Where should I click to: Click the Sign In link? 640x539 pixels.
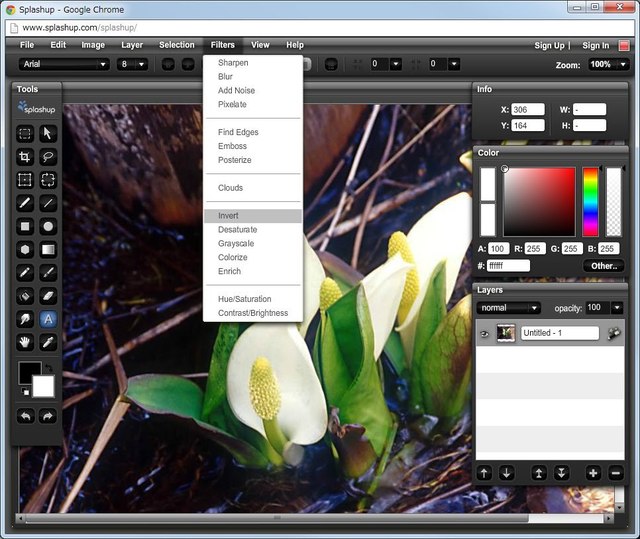(x=596, y=45)
